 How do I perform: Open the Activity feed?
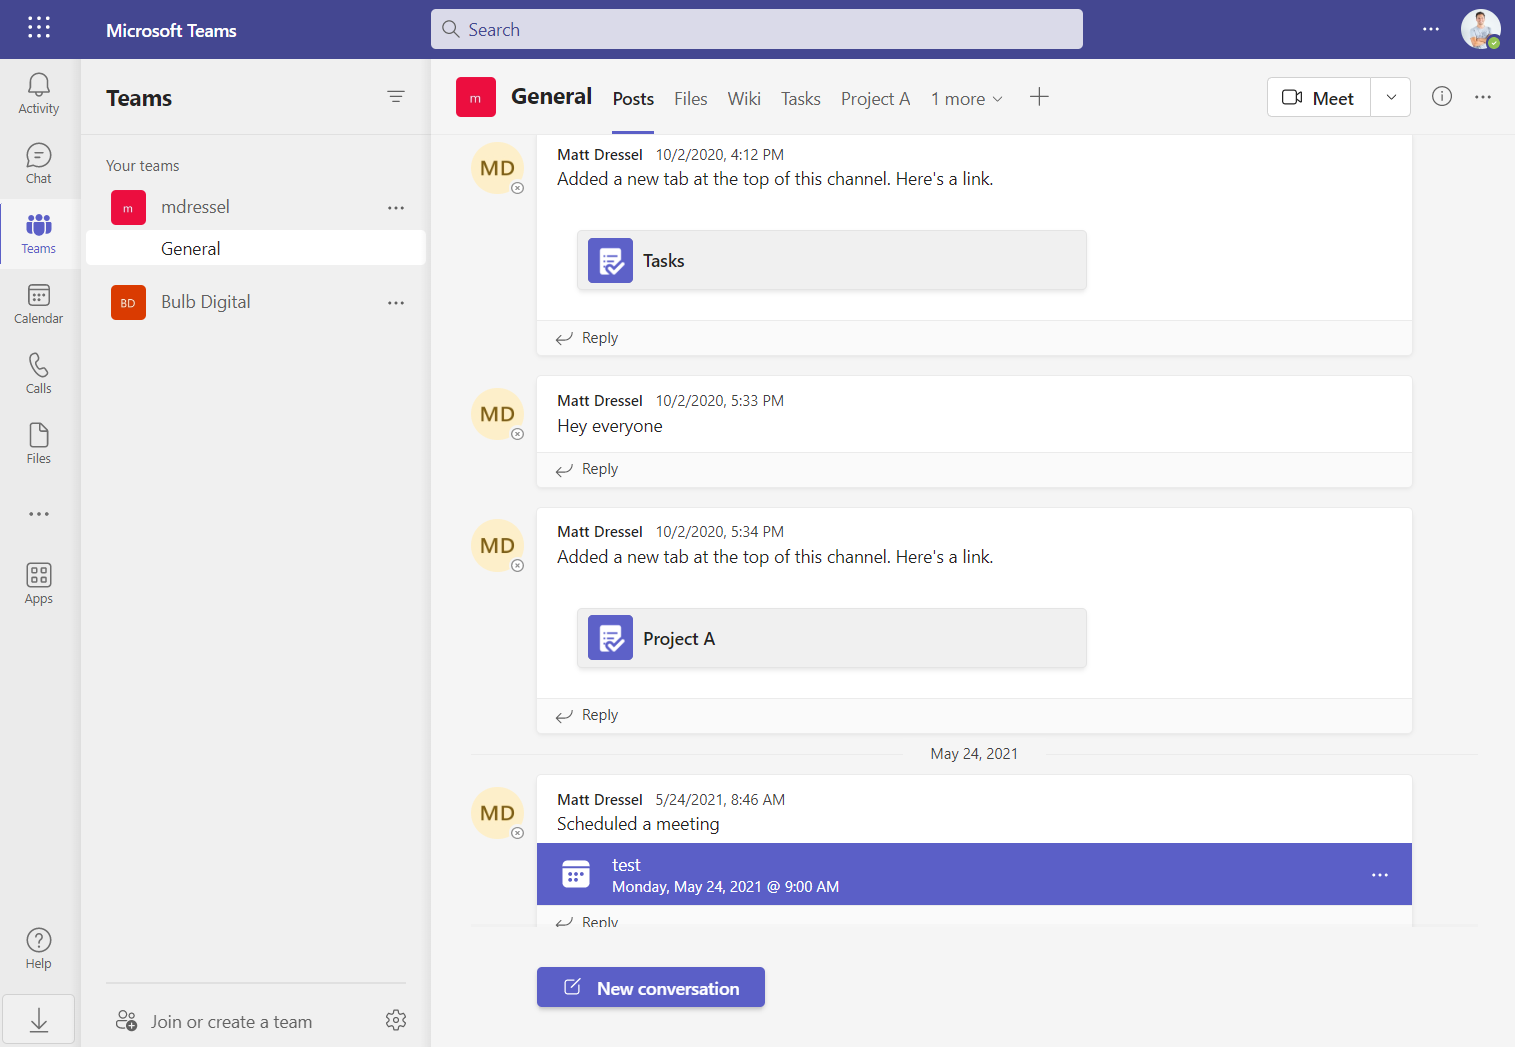pyautogui.click(x=39, y=94)
